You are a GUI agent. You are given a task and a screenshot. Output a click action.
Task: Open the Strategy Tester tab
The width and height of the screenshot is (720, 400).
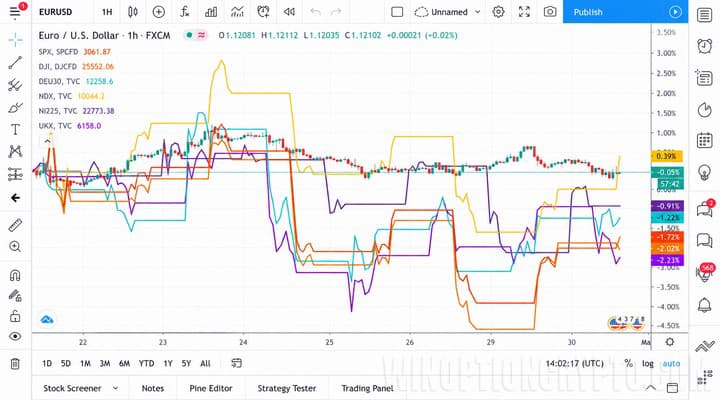[287, 388]
